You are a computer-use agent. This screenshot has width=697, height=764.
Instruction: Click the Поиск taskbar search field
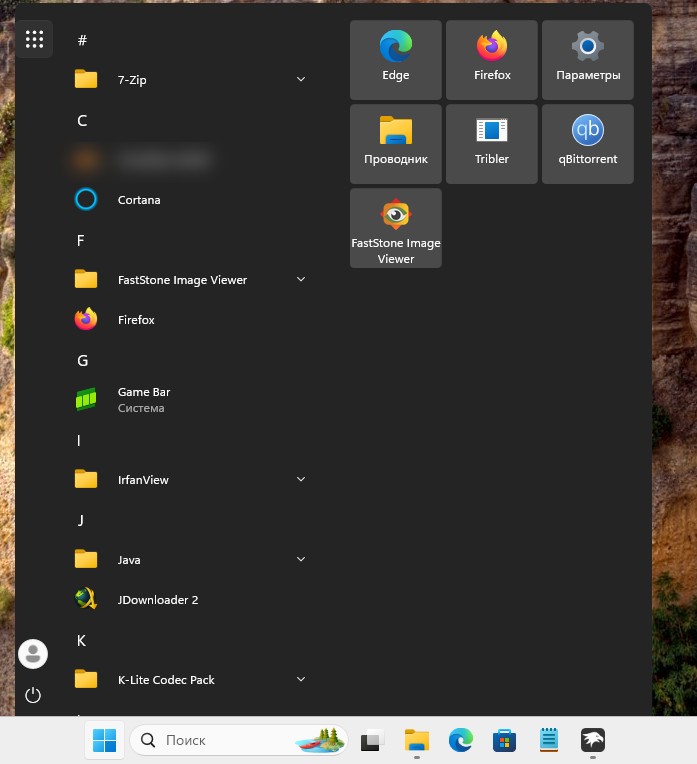click(239, 740)
